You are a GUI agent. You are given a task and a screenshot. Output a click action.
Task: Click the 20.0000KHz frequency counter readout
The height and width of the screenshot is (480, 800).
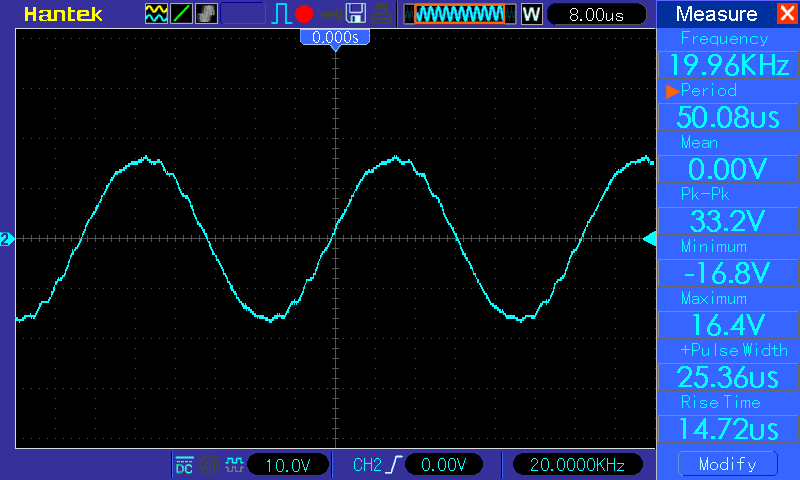click(578, 465)
